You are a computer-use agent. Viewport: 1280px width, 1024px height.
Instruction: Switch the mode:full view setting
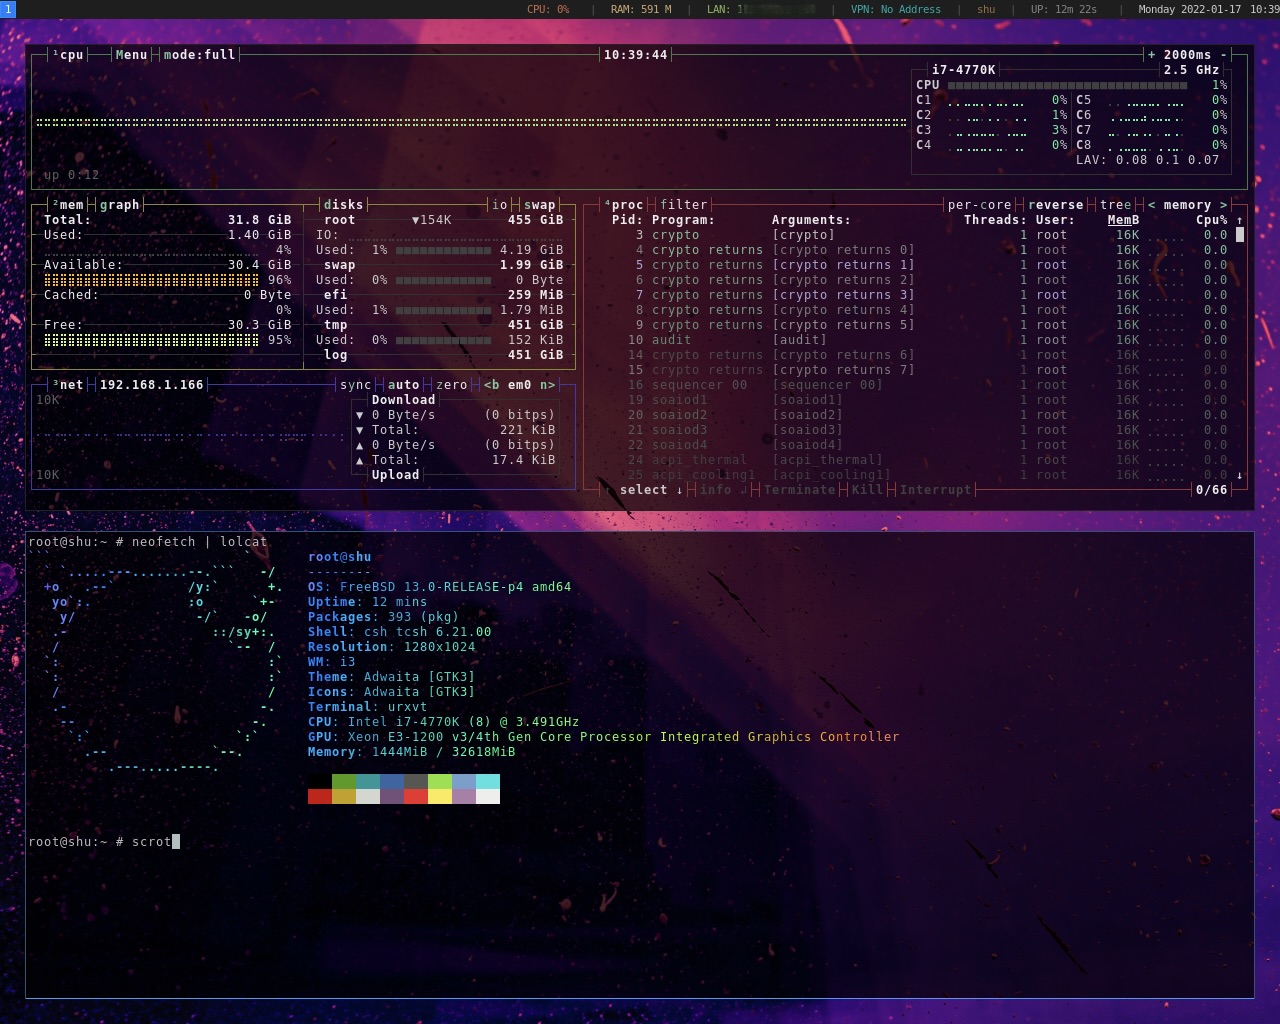click(x=199, y=55)
